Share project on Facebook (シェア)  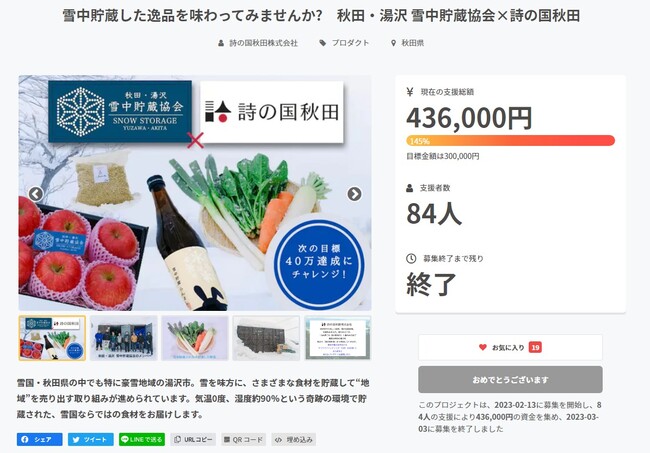click(40, 439)
